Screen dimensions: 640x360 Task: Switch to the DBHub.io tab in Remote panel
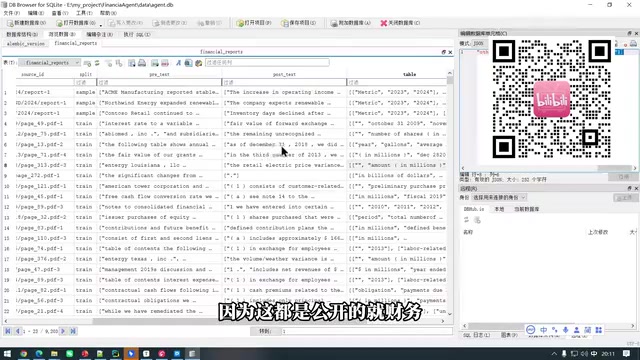(474, 209)
